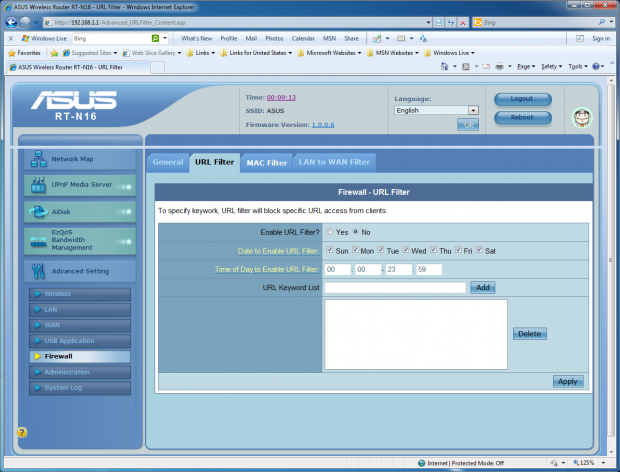620x472 pixels.
Task: Click the browser Back arrow button
Action: coord(11,23)
